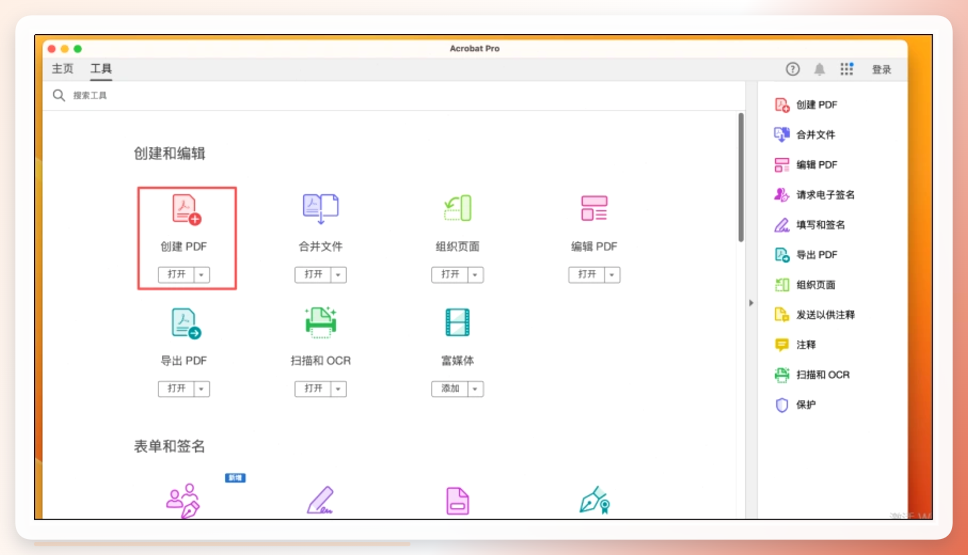Select 创建 PDF in right sidebar
The width and height of the screenshot is (968, 555).
[806, 105]
